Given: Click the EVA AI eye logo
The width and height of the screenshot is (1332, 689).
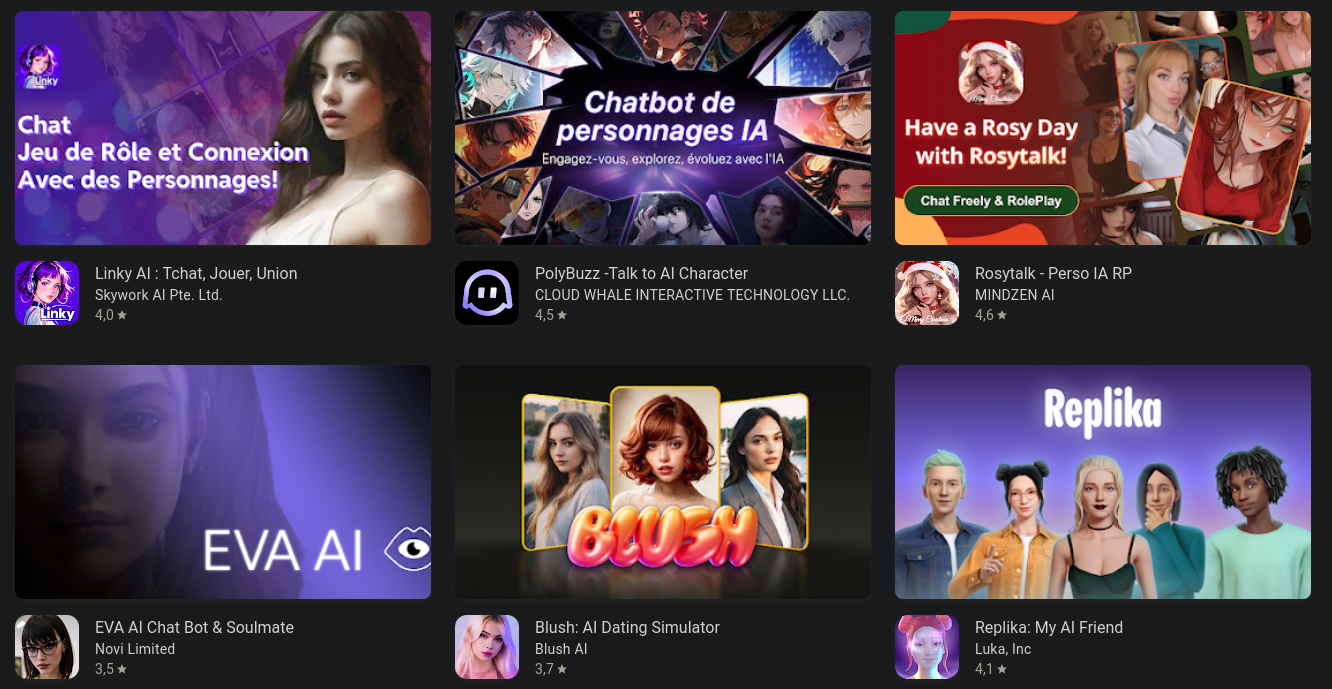Looking at the screenshot, I should click(408, 548).
